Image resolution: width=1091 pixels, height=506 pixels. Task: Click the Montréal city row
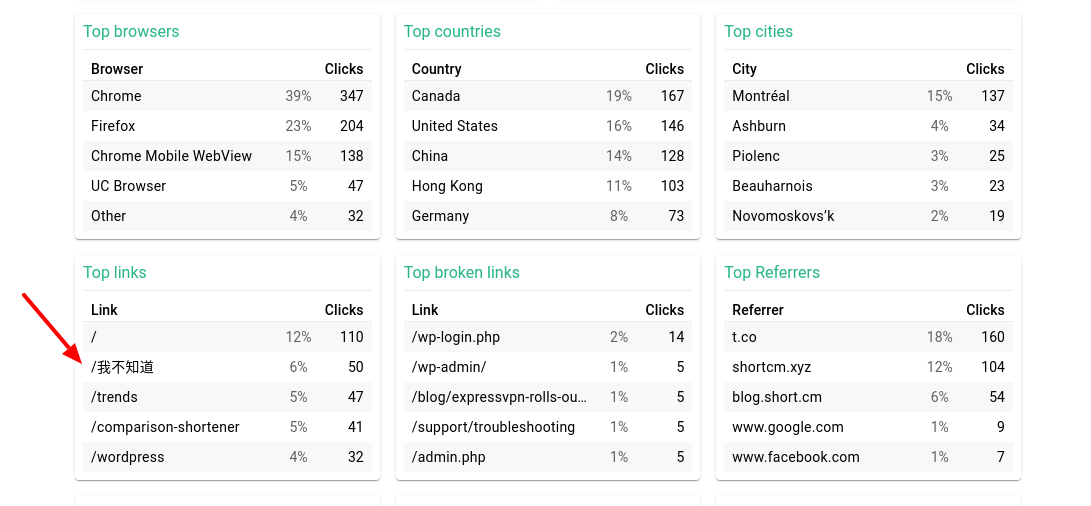[868, 96]
